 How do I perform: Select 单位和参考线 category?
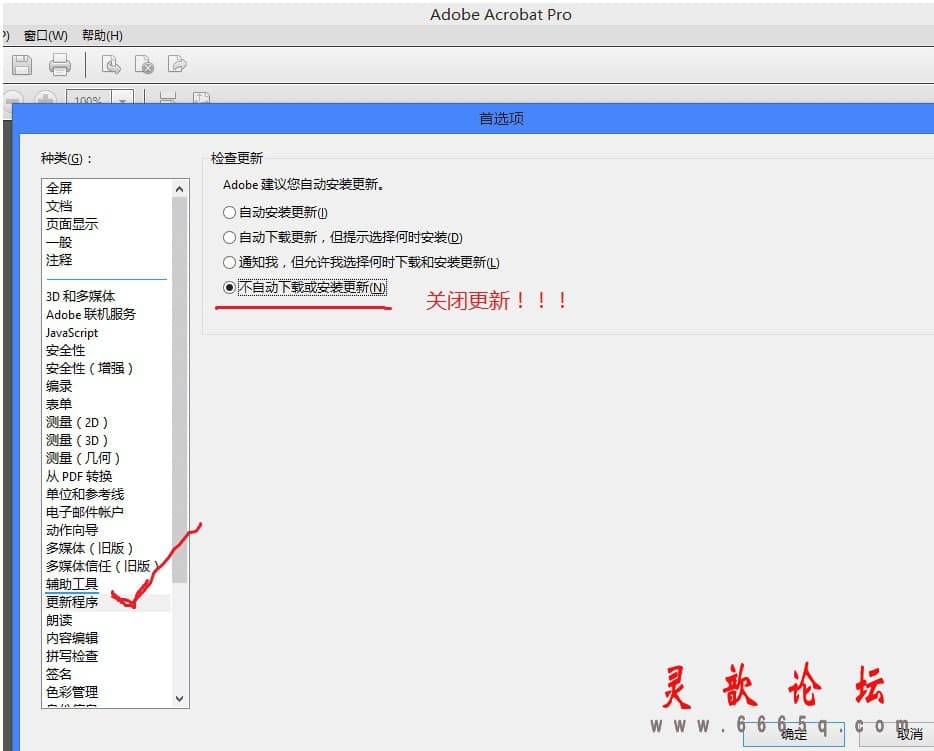point(85,494)
